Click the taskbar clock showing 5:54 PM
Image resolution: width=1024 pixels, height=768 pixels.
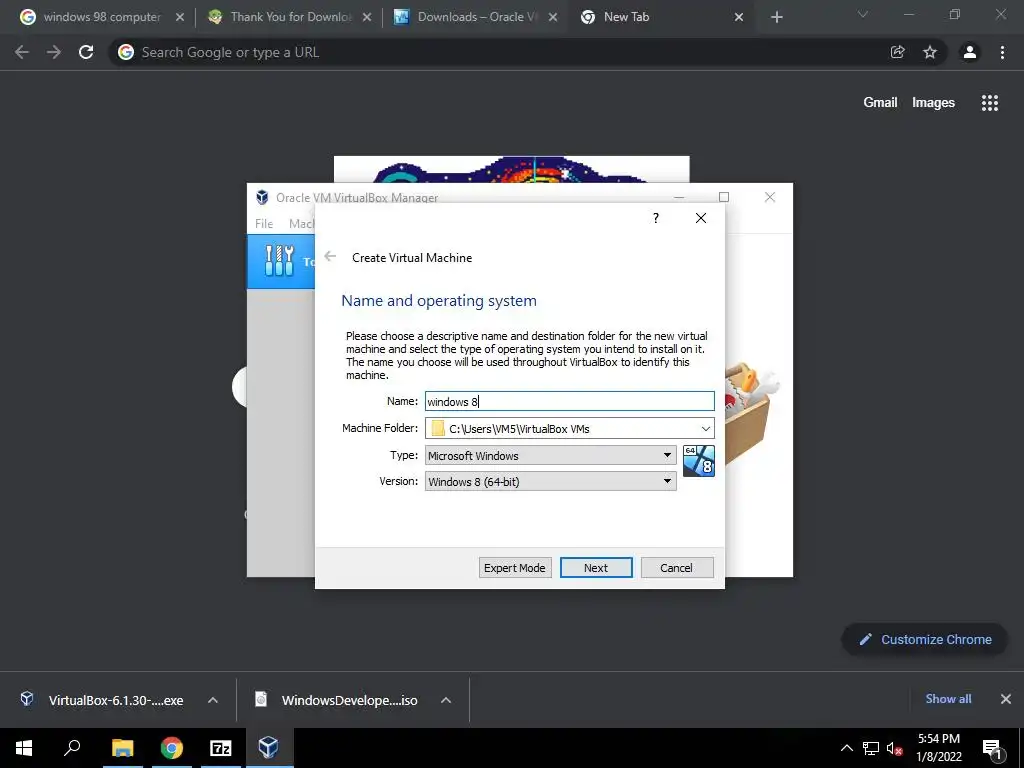coord(939,748)
